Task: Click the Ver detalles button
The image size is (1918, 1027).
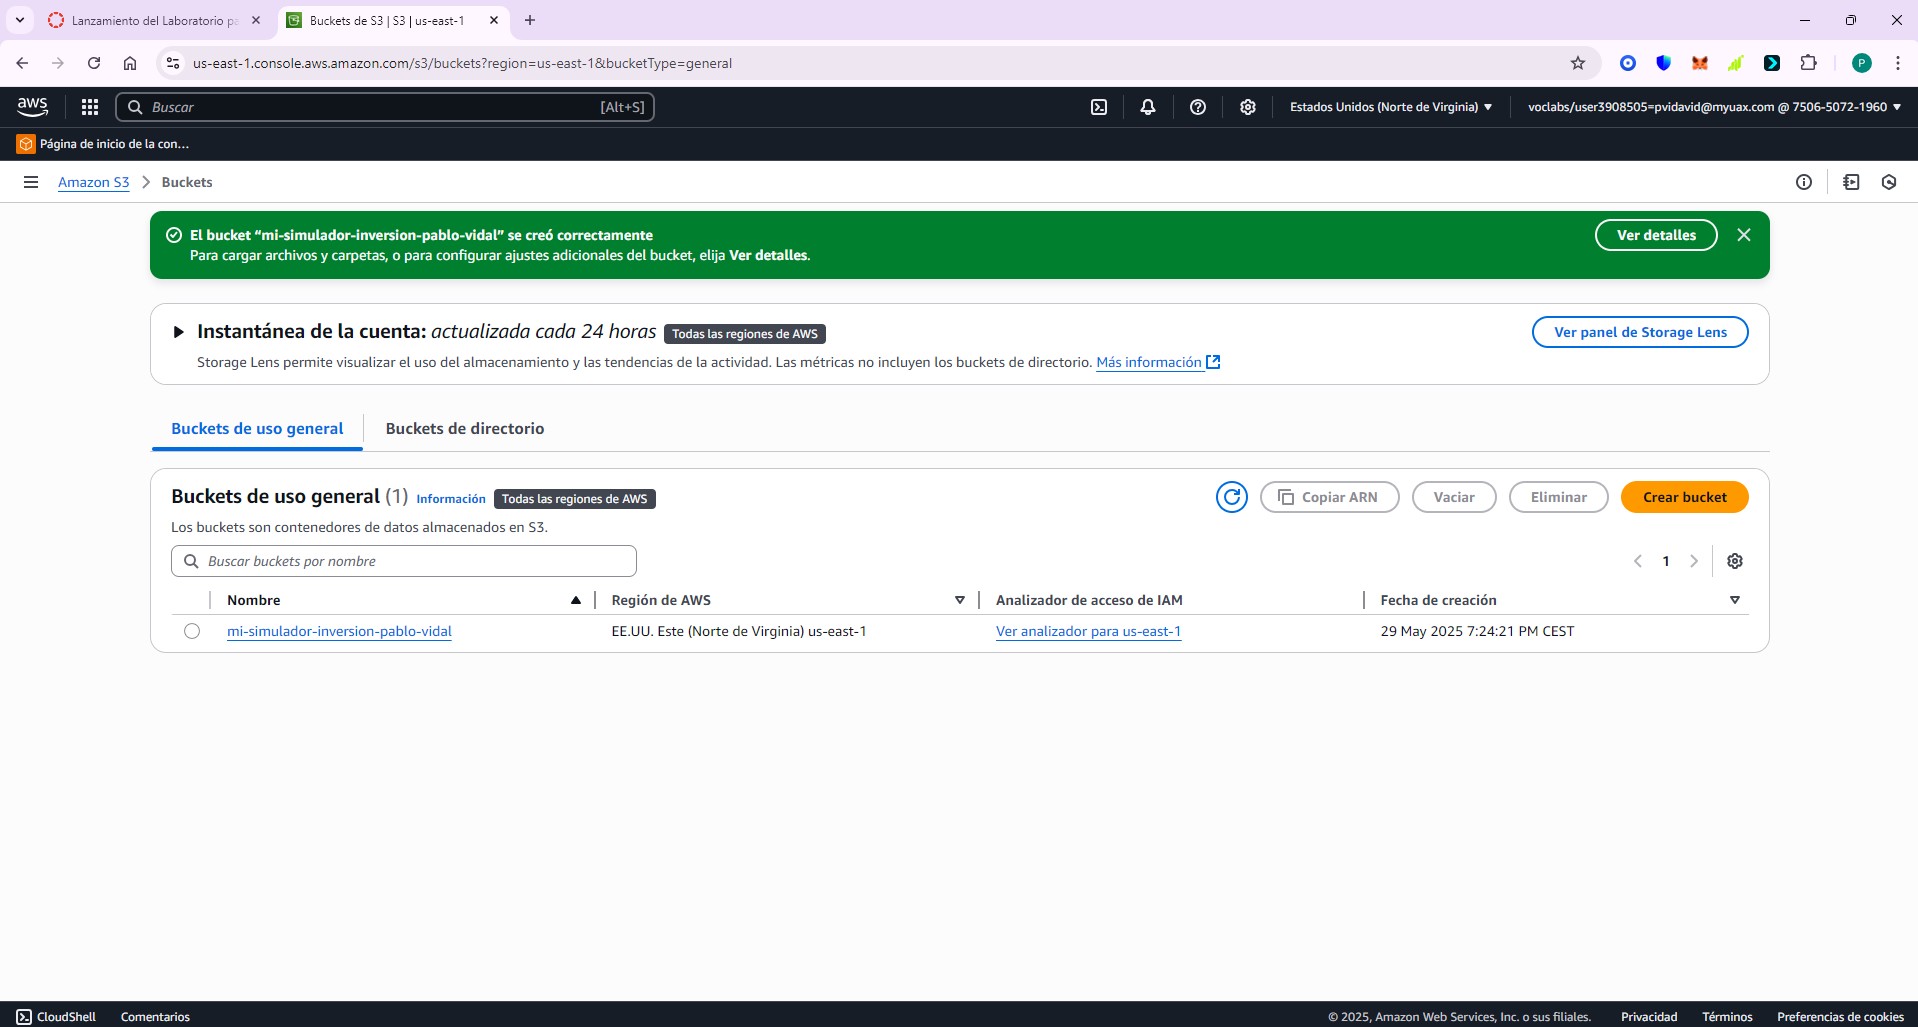Action: click(1656, 235)
